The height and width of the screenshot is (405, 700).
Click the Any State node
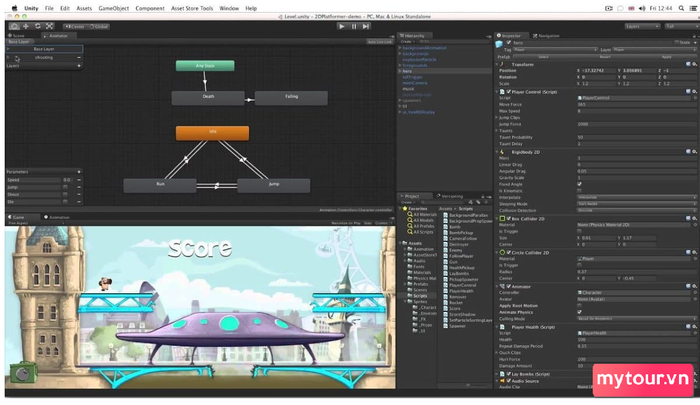pyautogui.click(x=205, y=66)
